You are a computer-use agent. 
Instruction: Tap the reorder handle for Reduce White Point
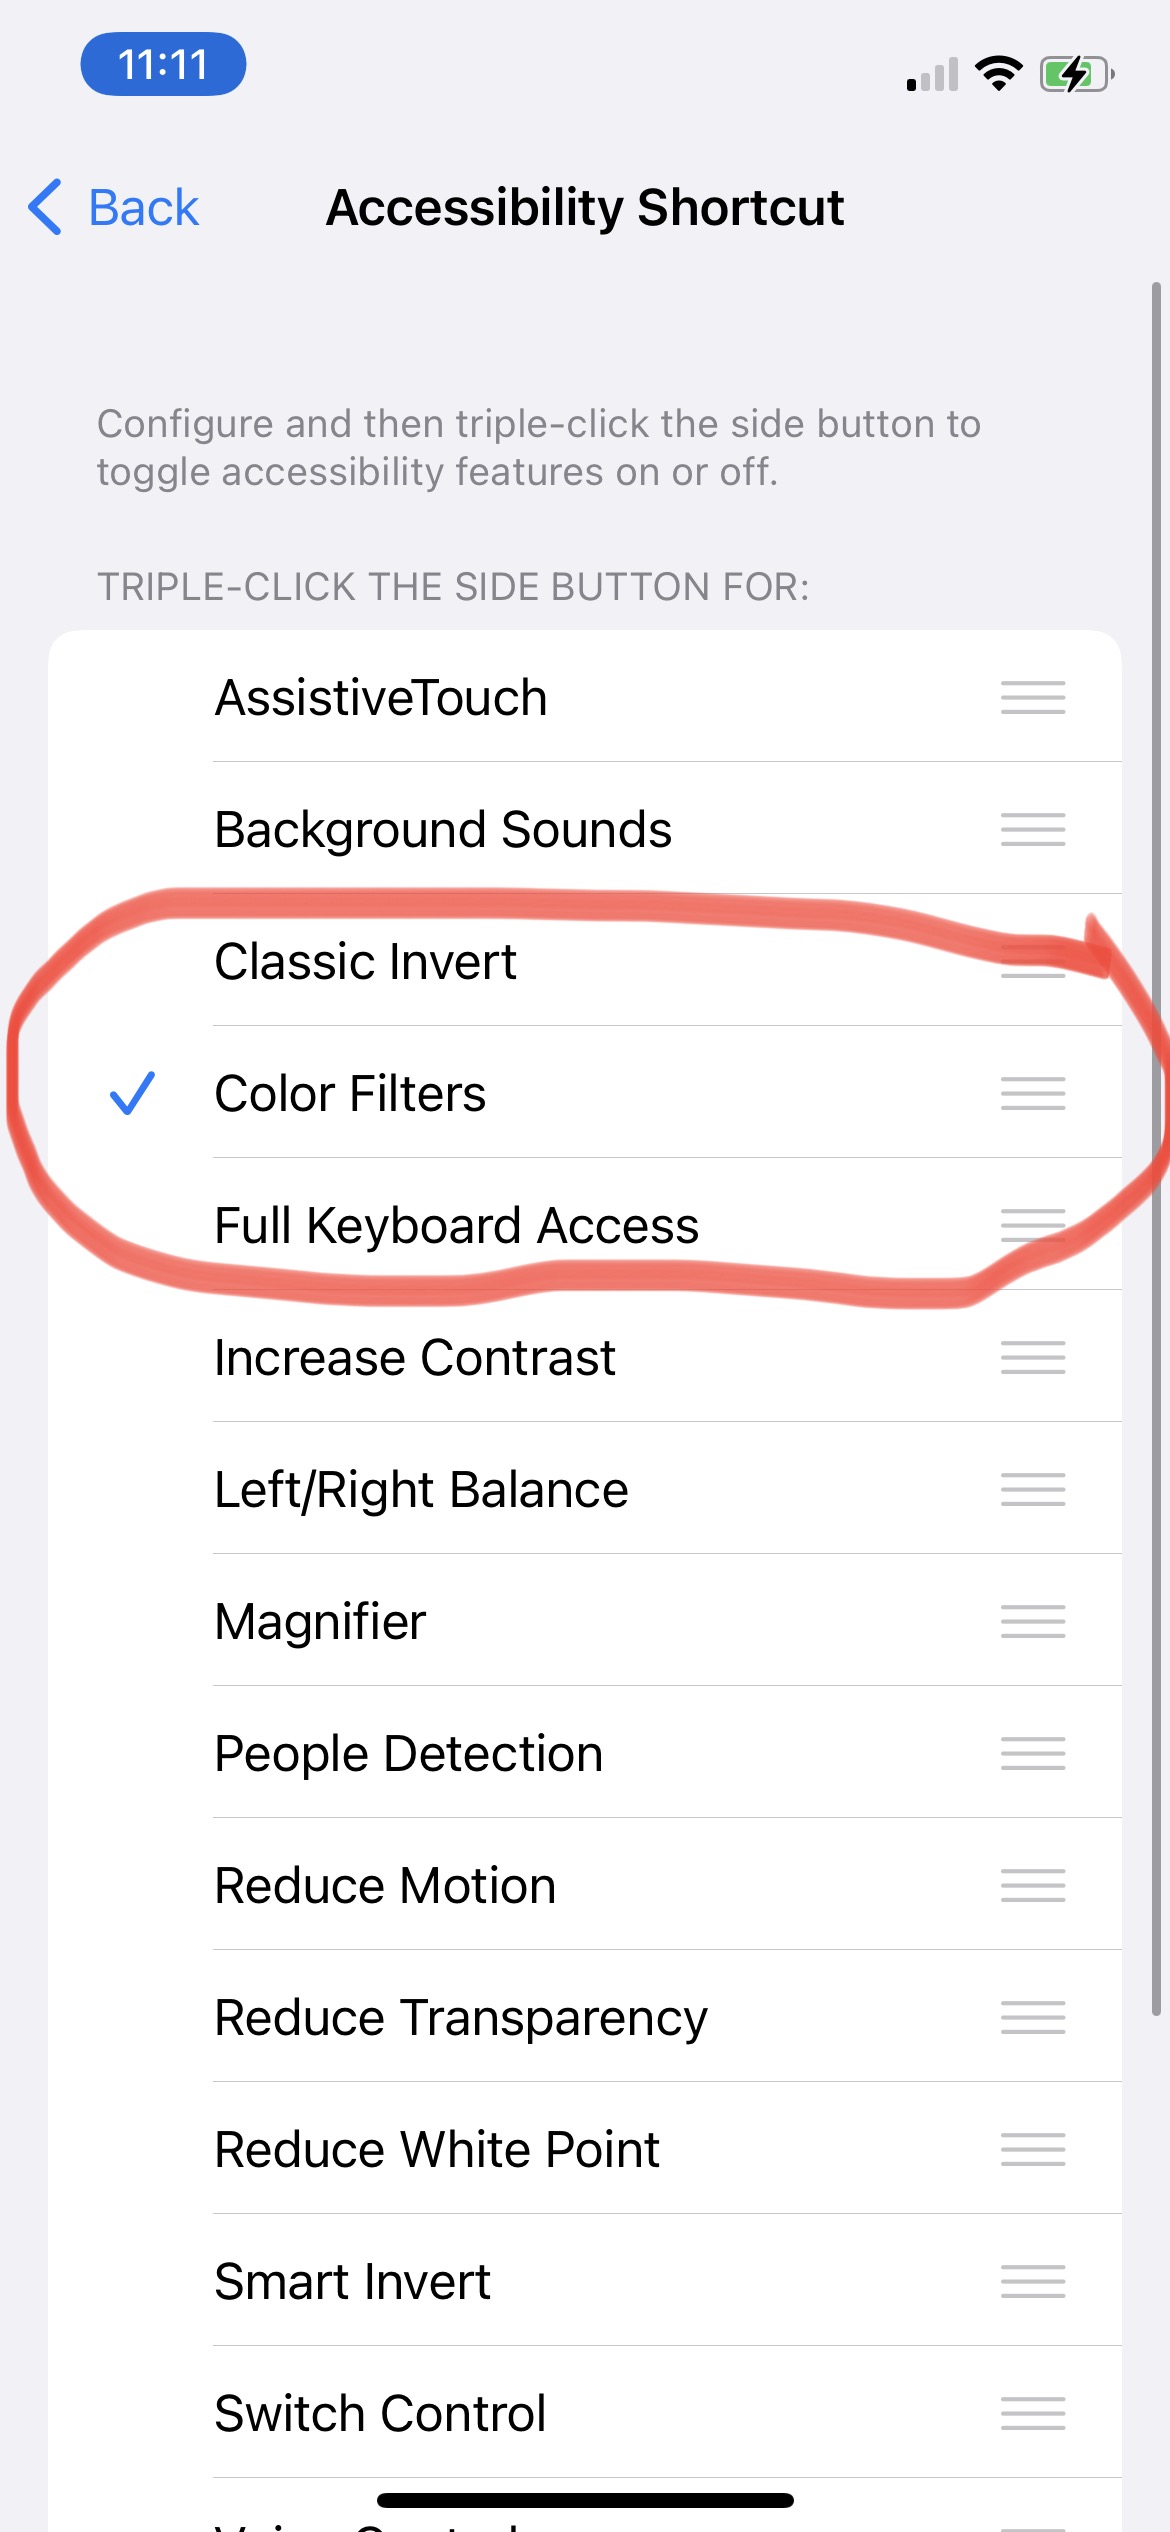(1032, 2149)
